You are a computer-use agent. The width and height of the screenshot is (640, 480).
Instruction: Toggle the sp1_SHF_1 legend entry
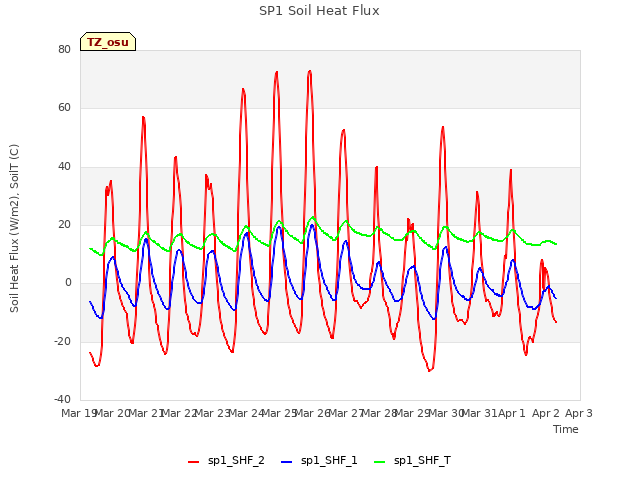coord(319,461)
